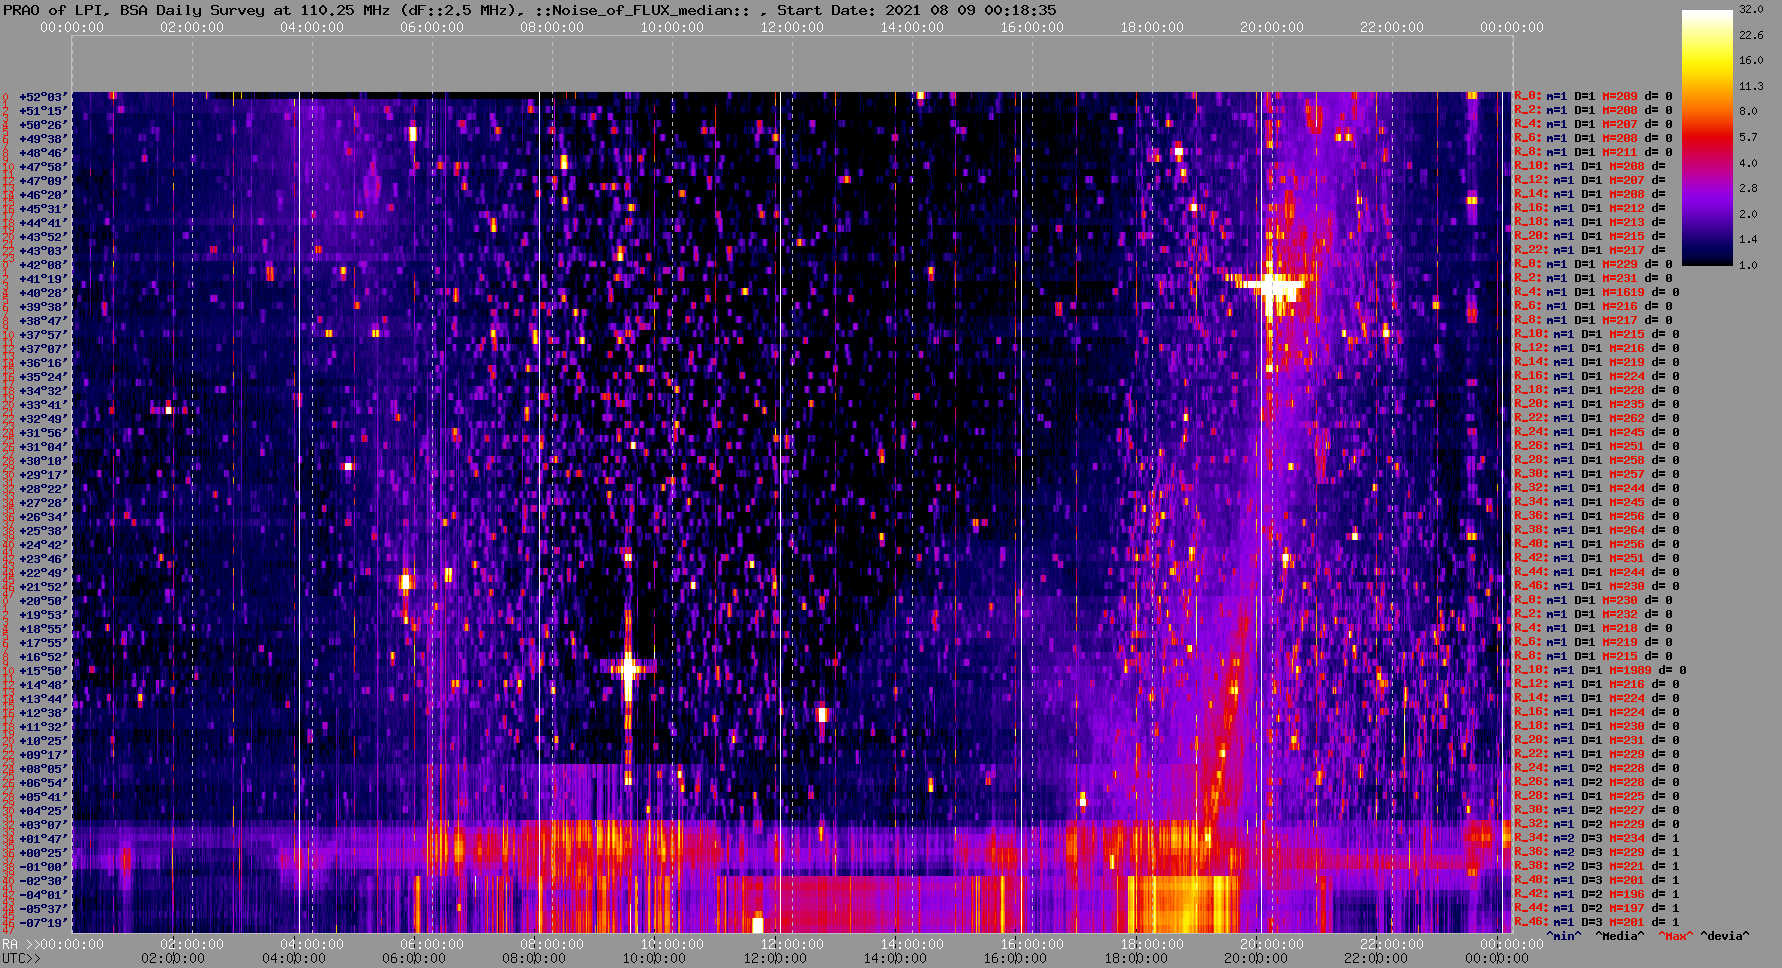The height and width of the screenshot is (968, 1782).
Task: Click the bright cross-shaped source near +40°28'
Action: pos(1271,288)
